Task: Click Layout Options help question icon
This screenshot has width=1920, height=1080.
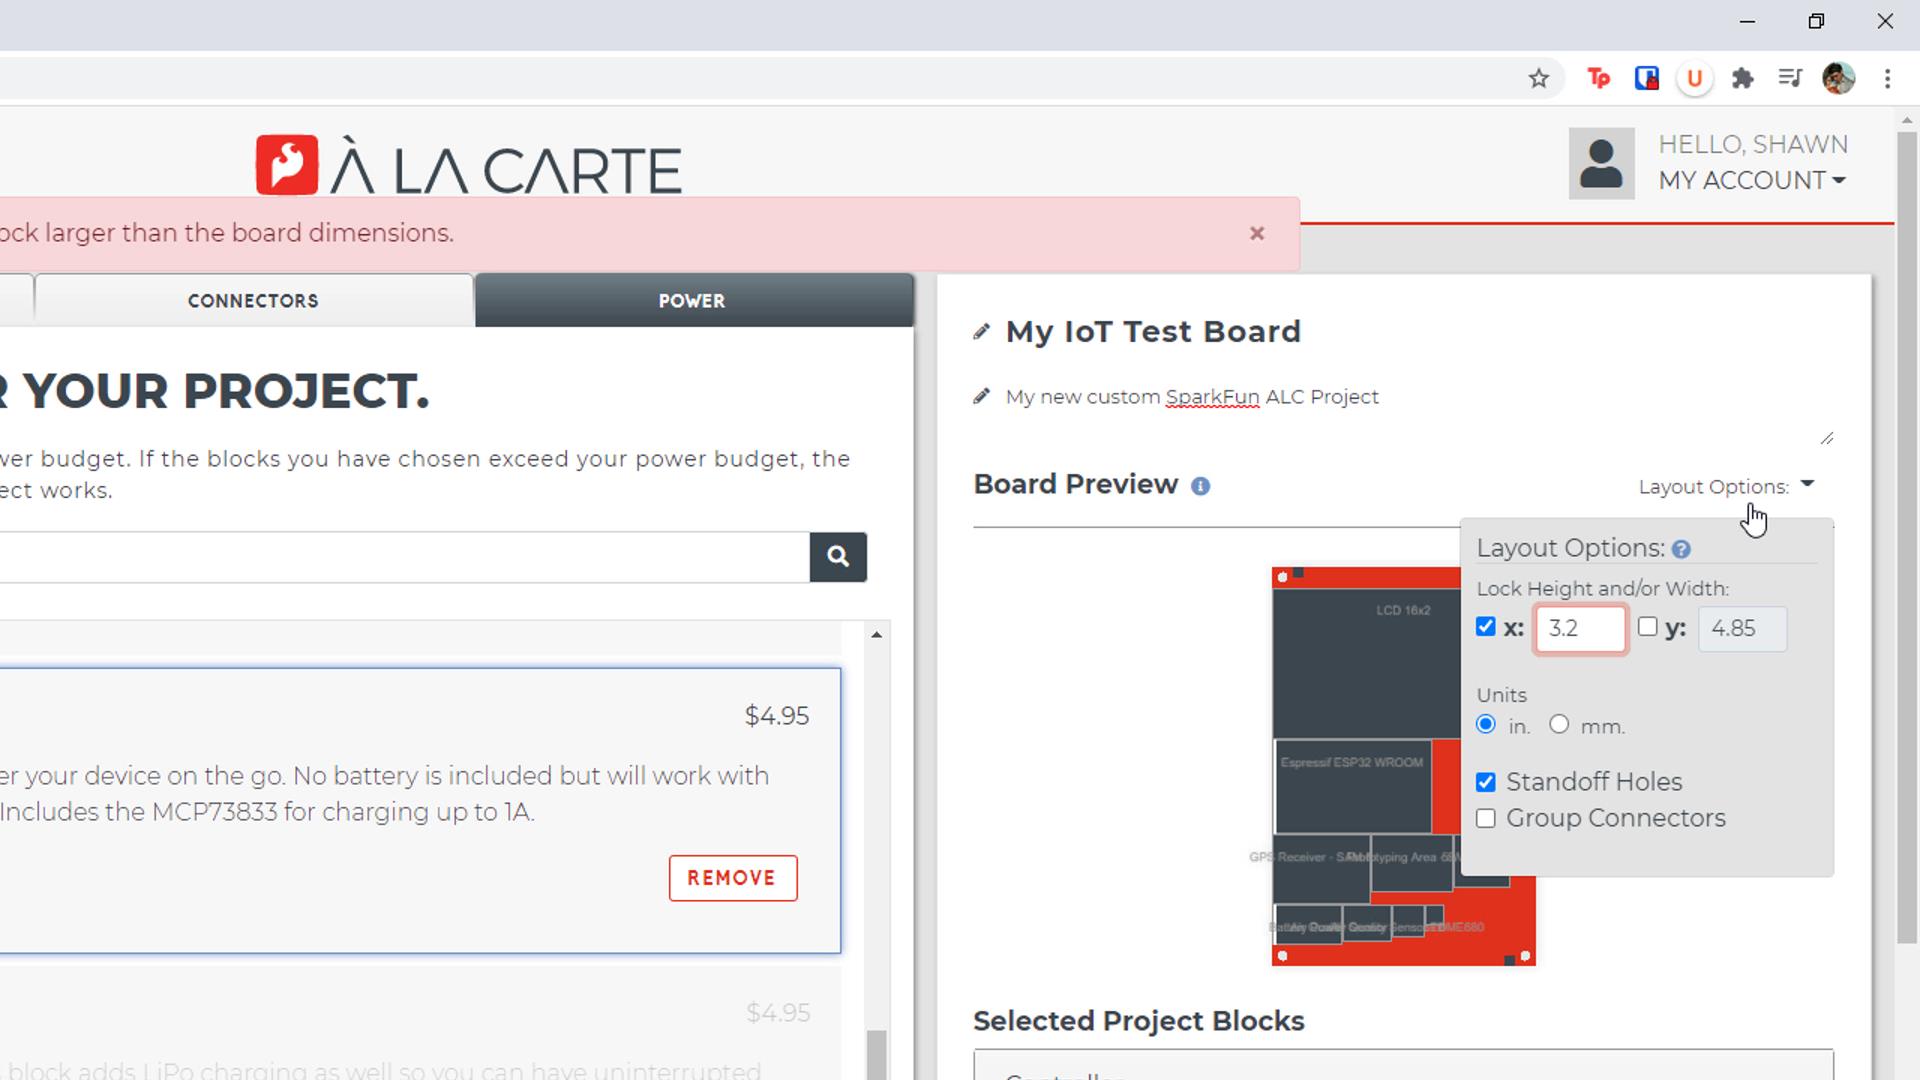Action: [x=1681, y=549]
